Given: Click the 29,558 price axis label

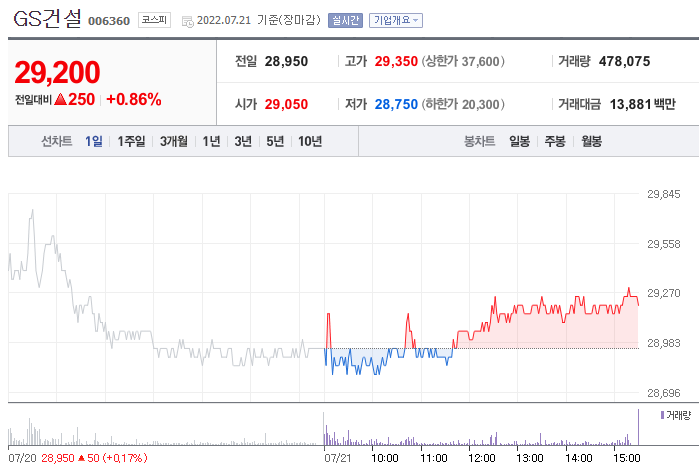Looking at the screenshot, I should click(x=664, y=244).
